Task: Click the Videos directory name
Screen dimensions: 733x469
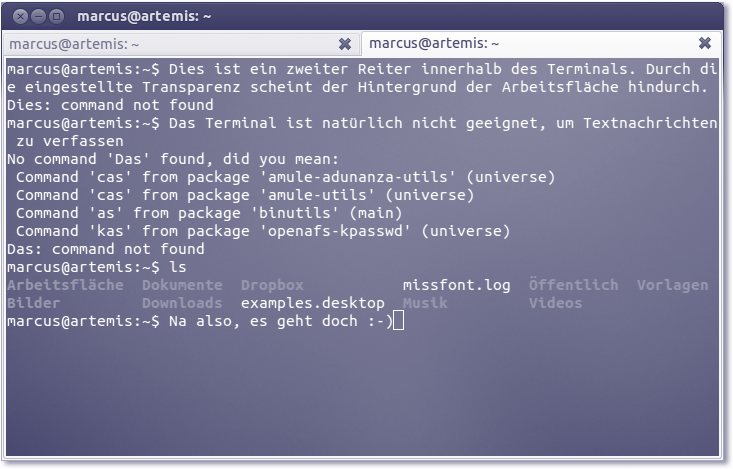Action: pyautogui.click(x=555, y=303)
